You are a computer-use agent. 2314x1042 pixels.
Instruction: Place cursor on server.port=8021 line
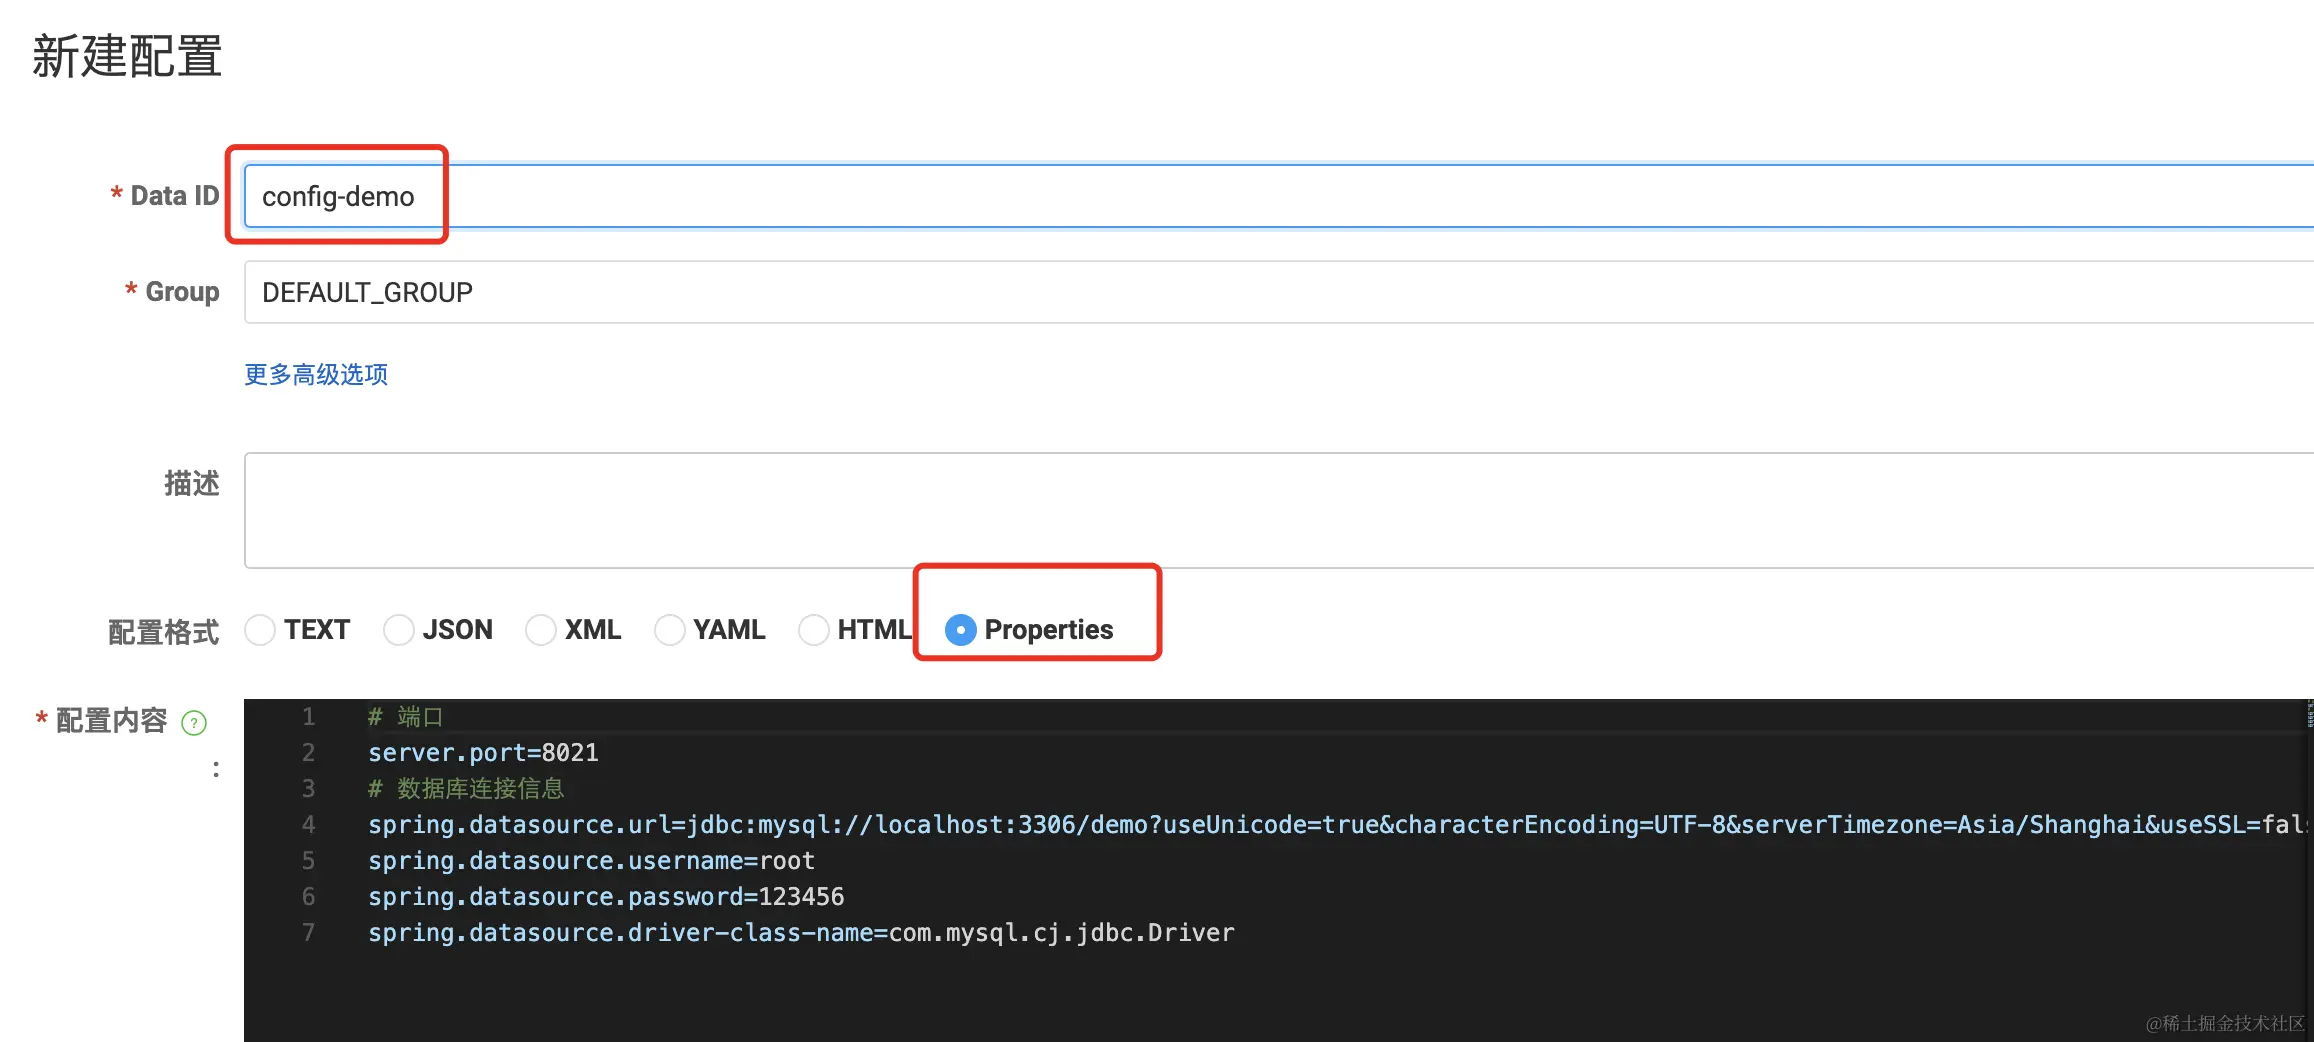pyautogui.click(x=483, y=752)
